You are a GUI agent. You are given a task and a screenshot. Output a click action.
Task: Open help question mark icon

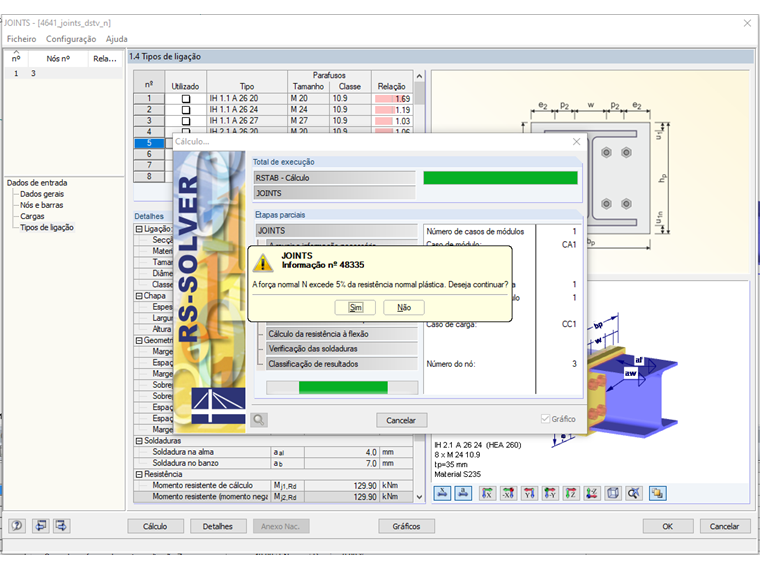pos(17,526)
